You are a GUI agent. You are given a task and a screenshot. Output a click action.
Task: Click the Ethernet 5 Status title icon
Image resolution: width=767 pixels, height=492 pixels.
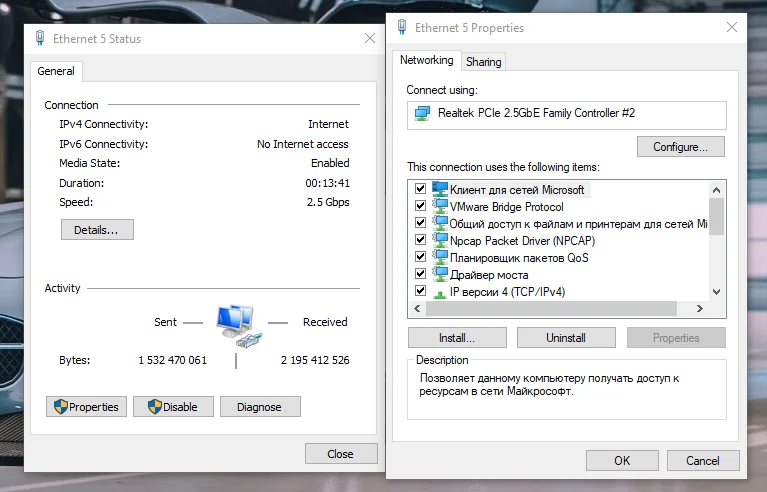pyautogui.click(x=40, y=38)
